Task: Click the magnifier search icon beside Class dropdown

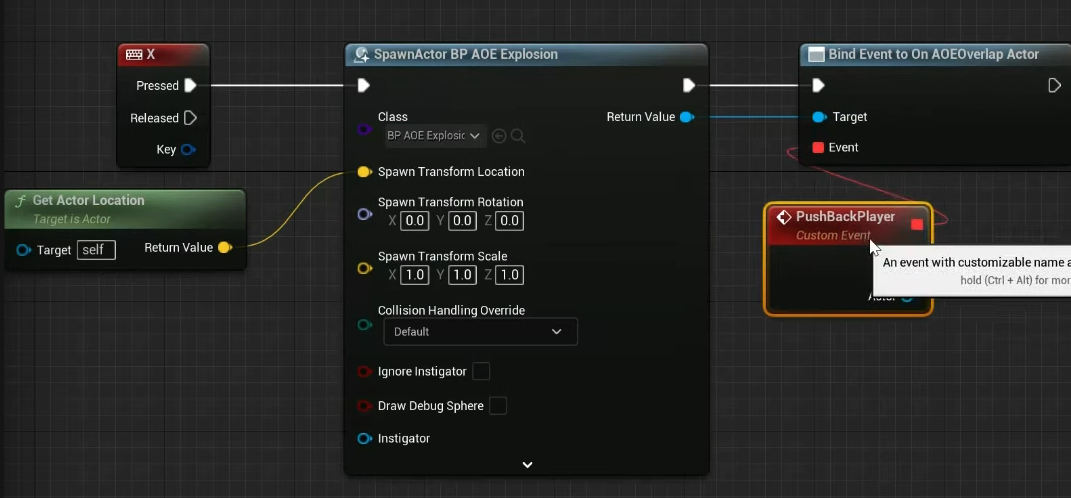Action: click(x=518, y=135)
